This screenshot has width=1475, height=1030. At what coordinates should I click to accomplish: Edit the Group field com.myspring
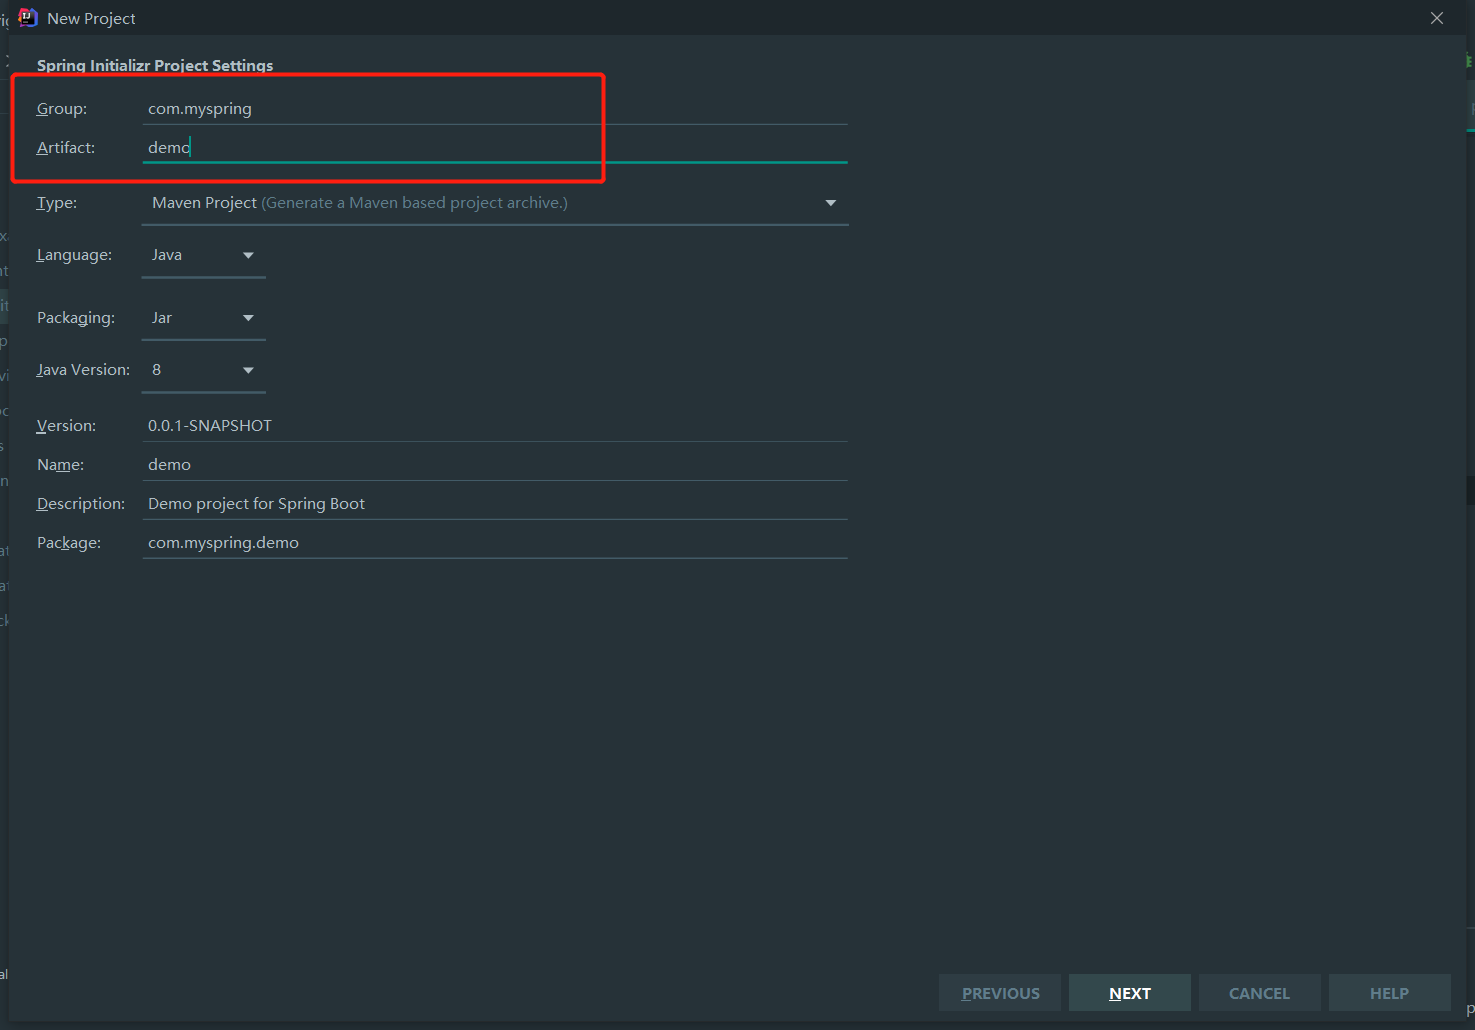coord(495,108)
